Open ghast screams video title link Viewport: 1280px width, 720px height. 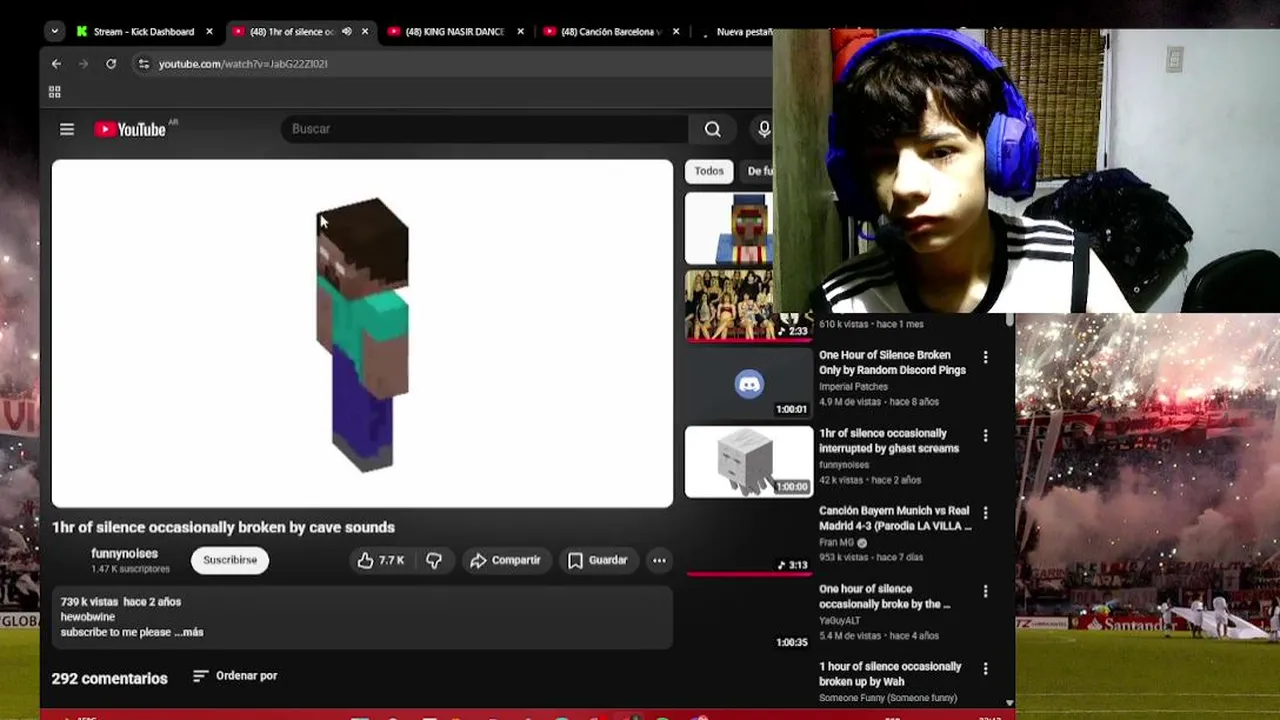889,441
